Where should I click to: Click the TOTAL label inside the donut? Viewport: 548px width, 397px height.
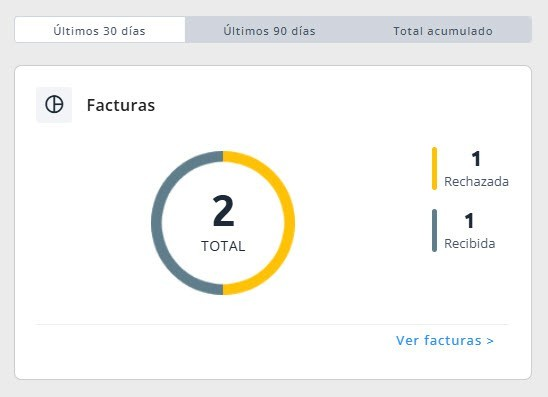pyautogui.click(x=223, y=246)
